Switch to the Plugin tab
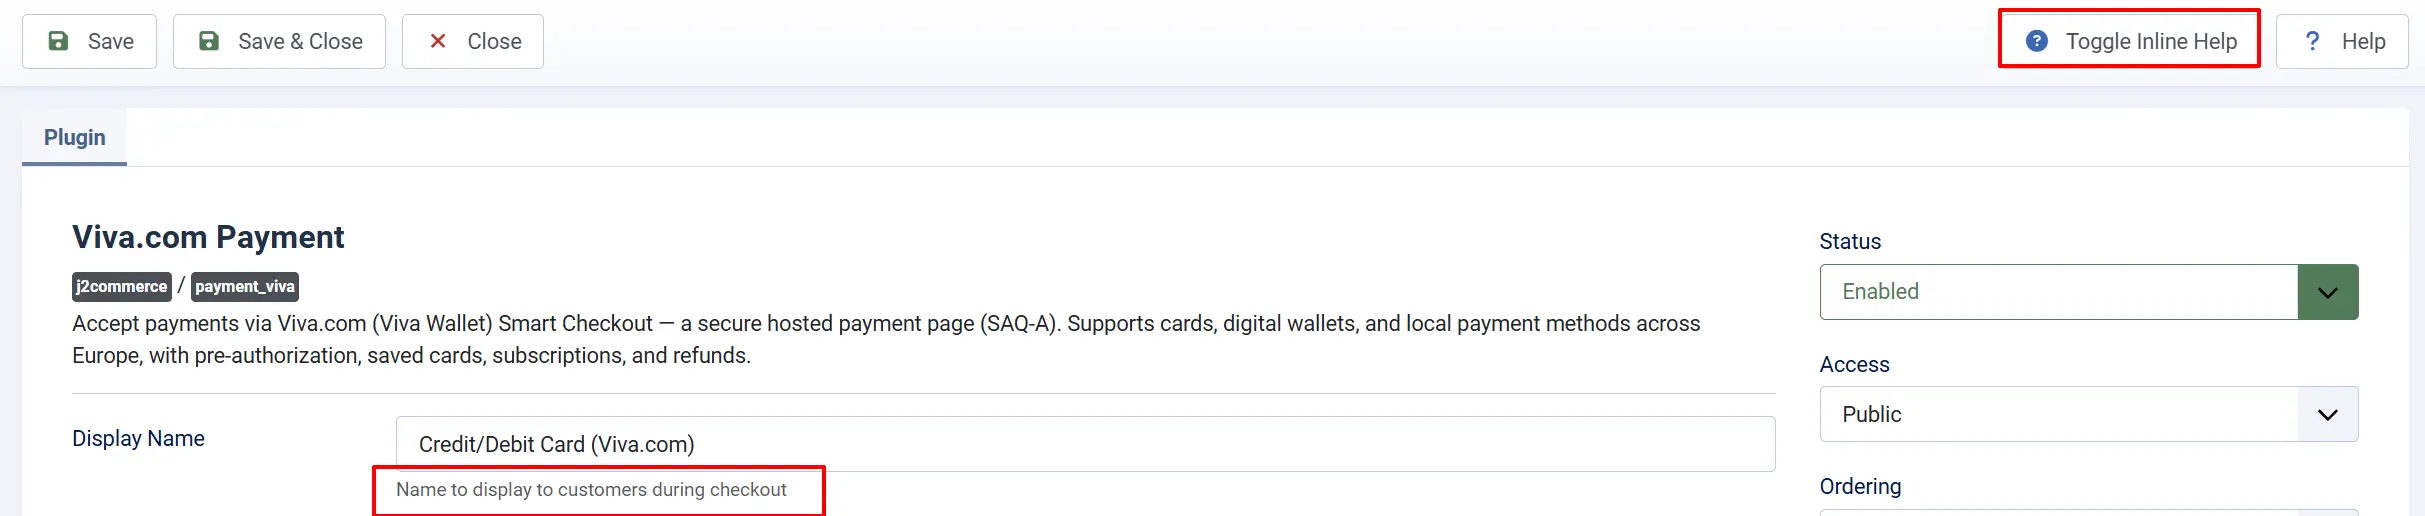 coord(74,137)
